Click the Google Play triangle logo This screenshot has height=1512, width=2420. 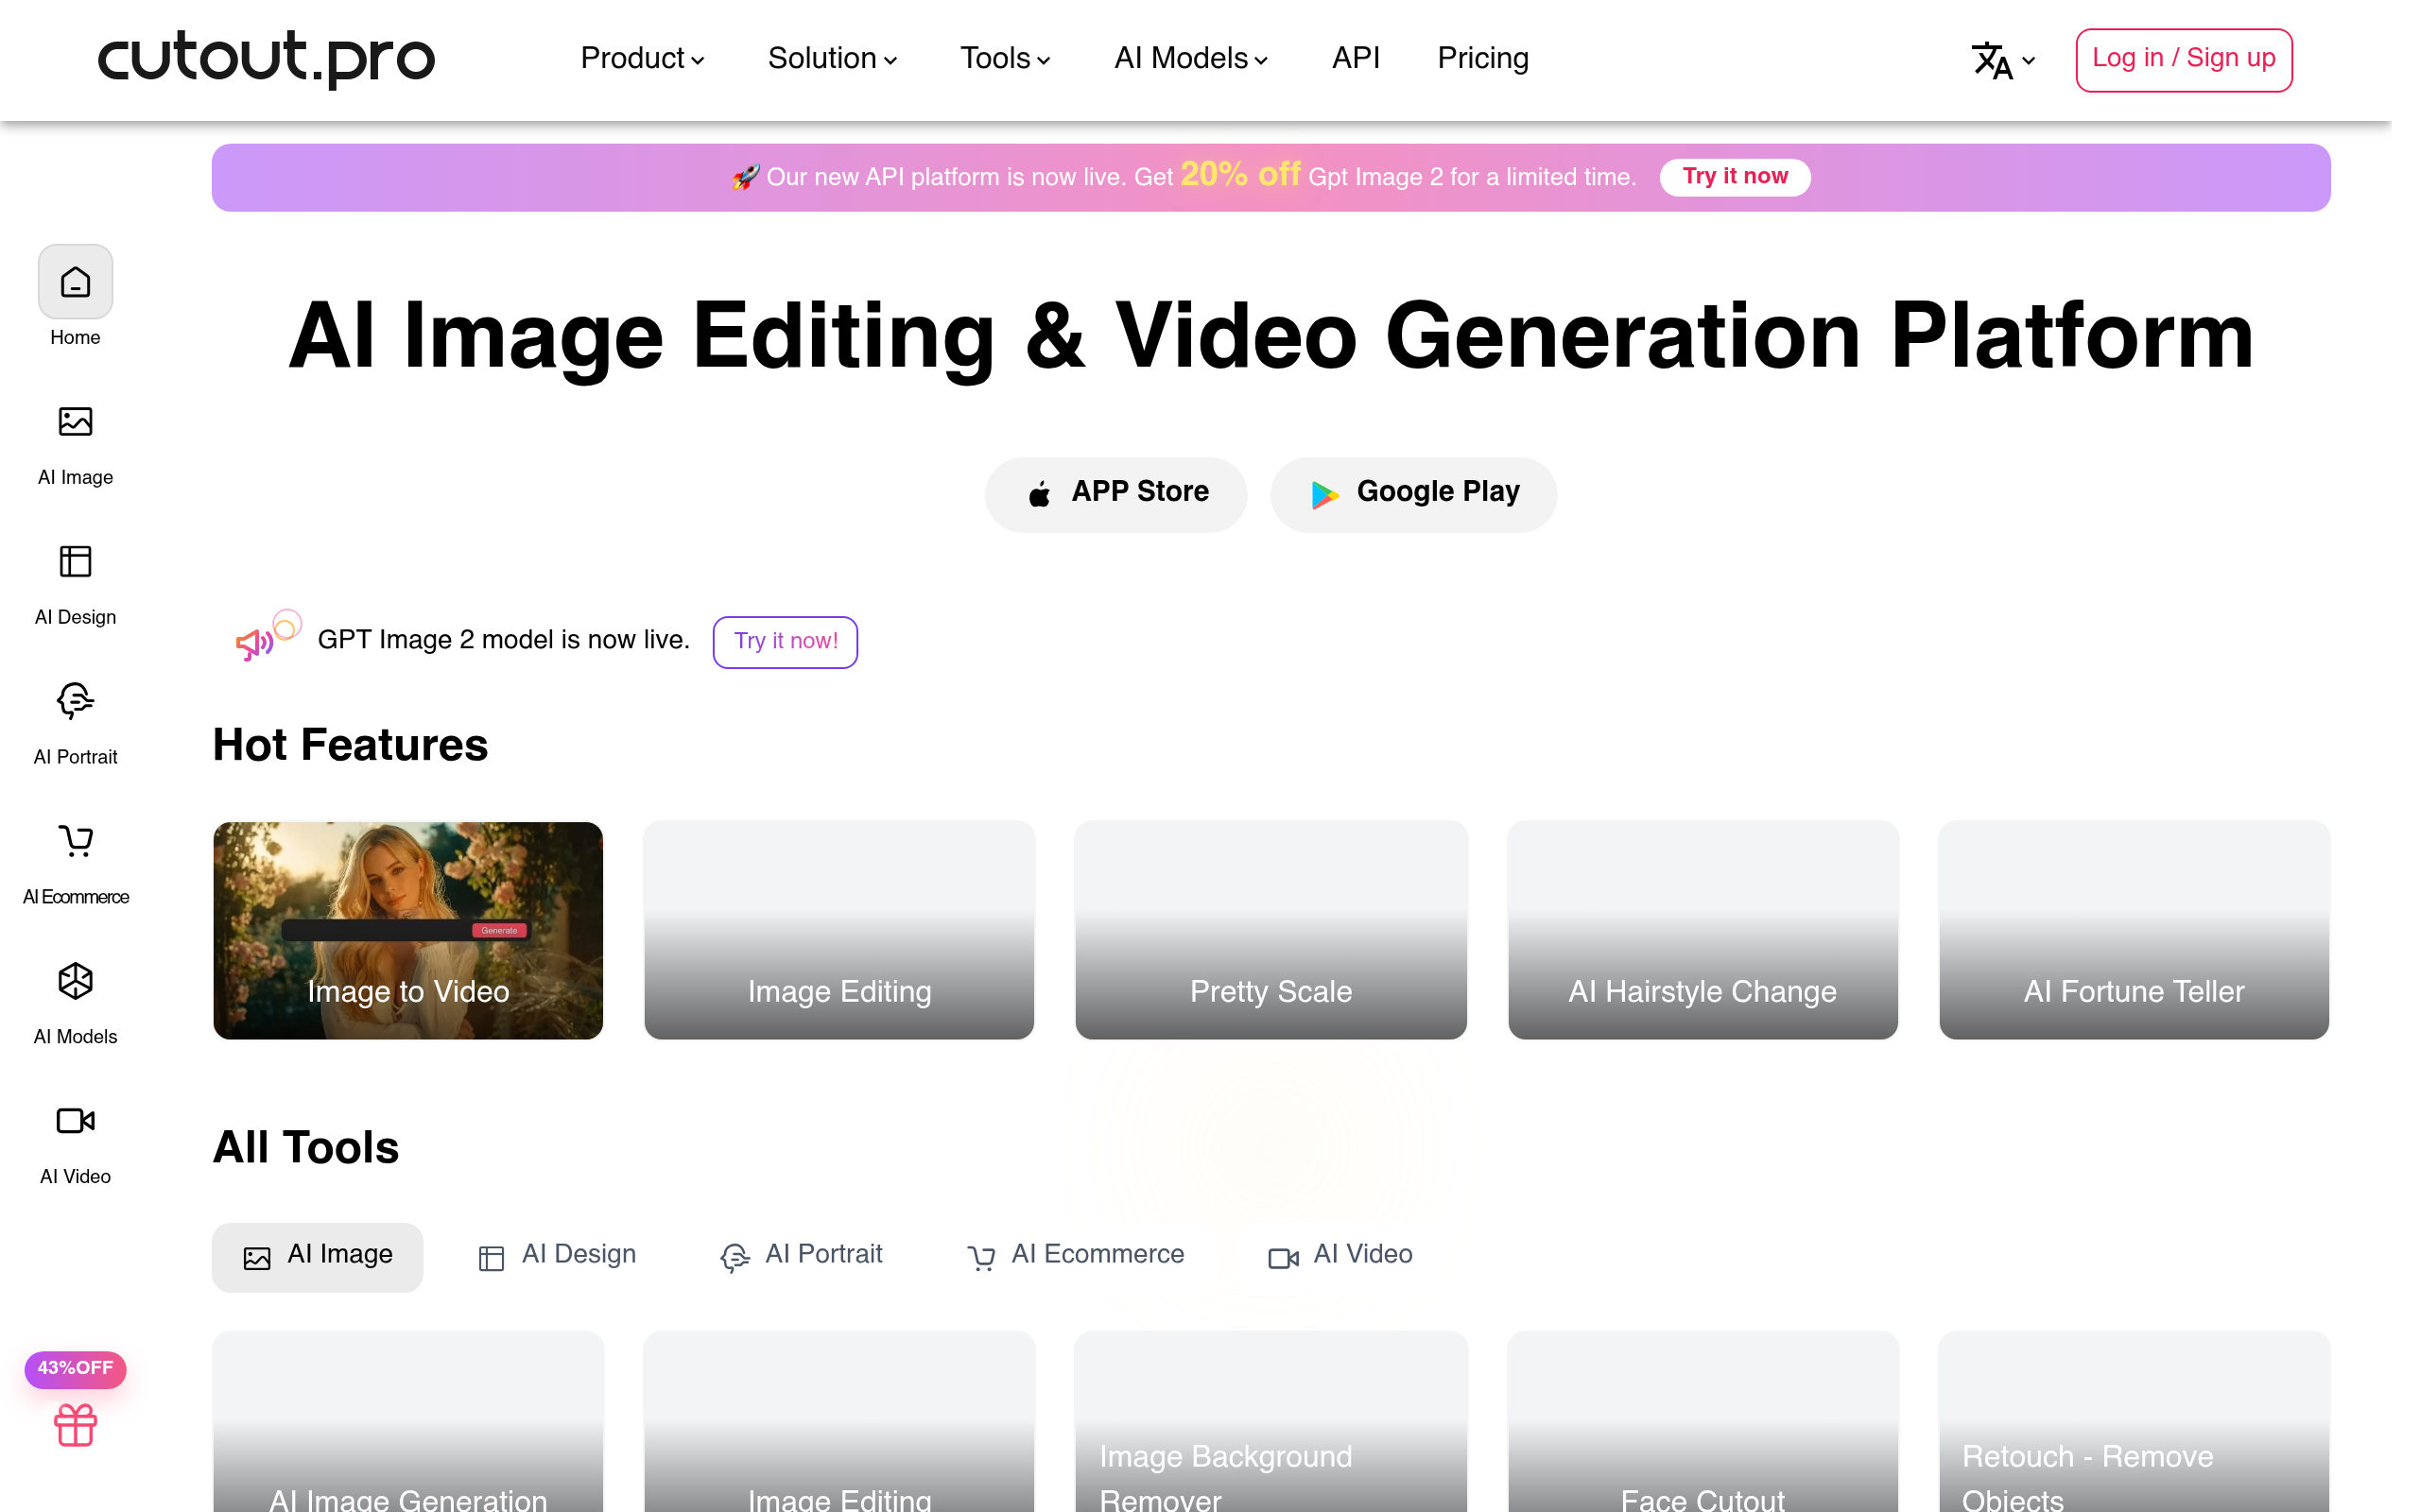(x=1325, y=494)
